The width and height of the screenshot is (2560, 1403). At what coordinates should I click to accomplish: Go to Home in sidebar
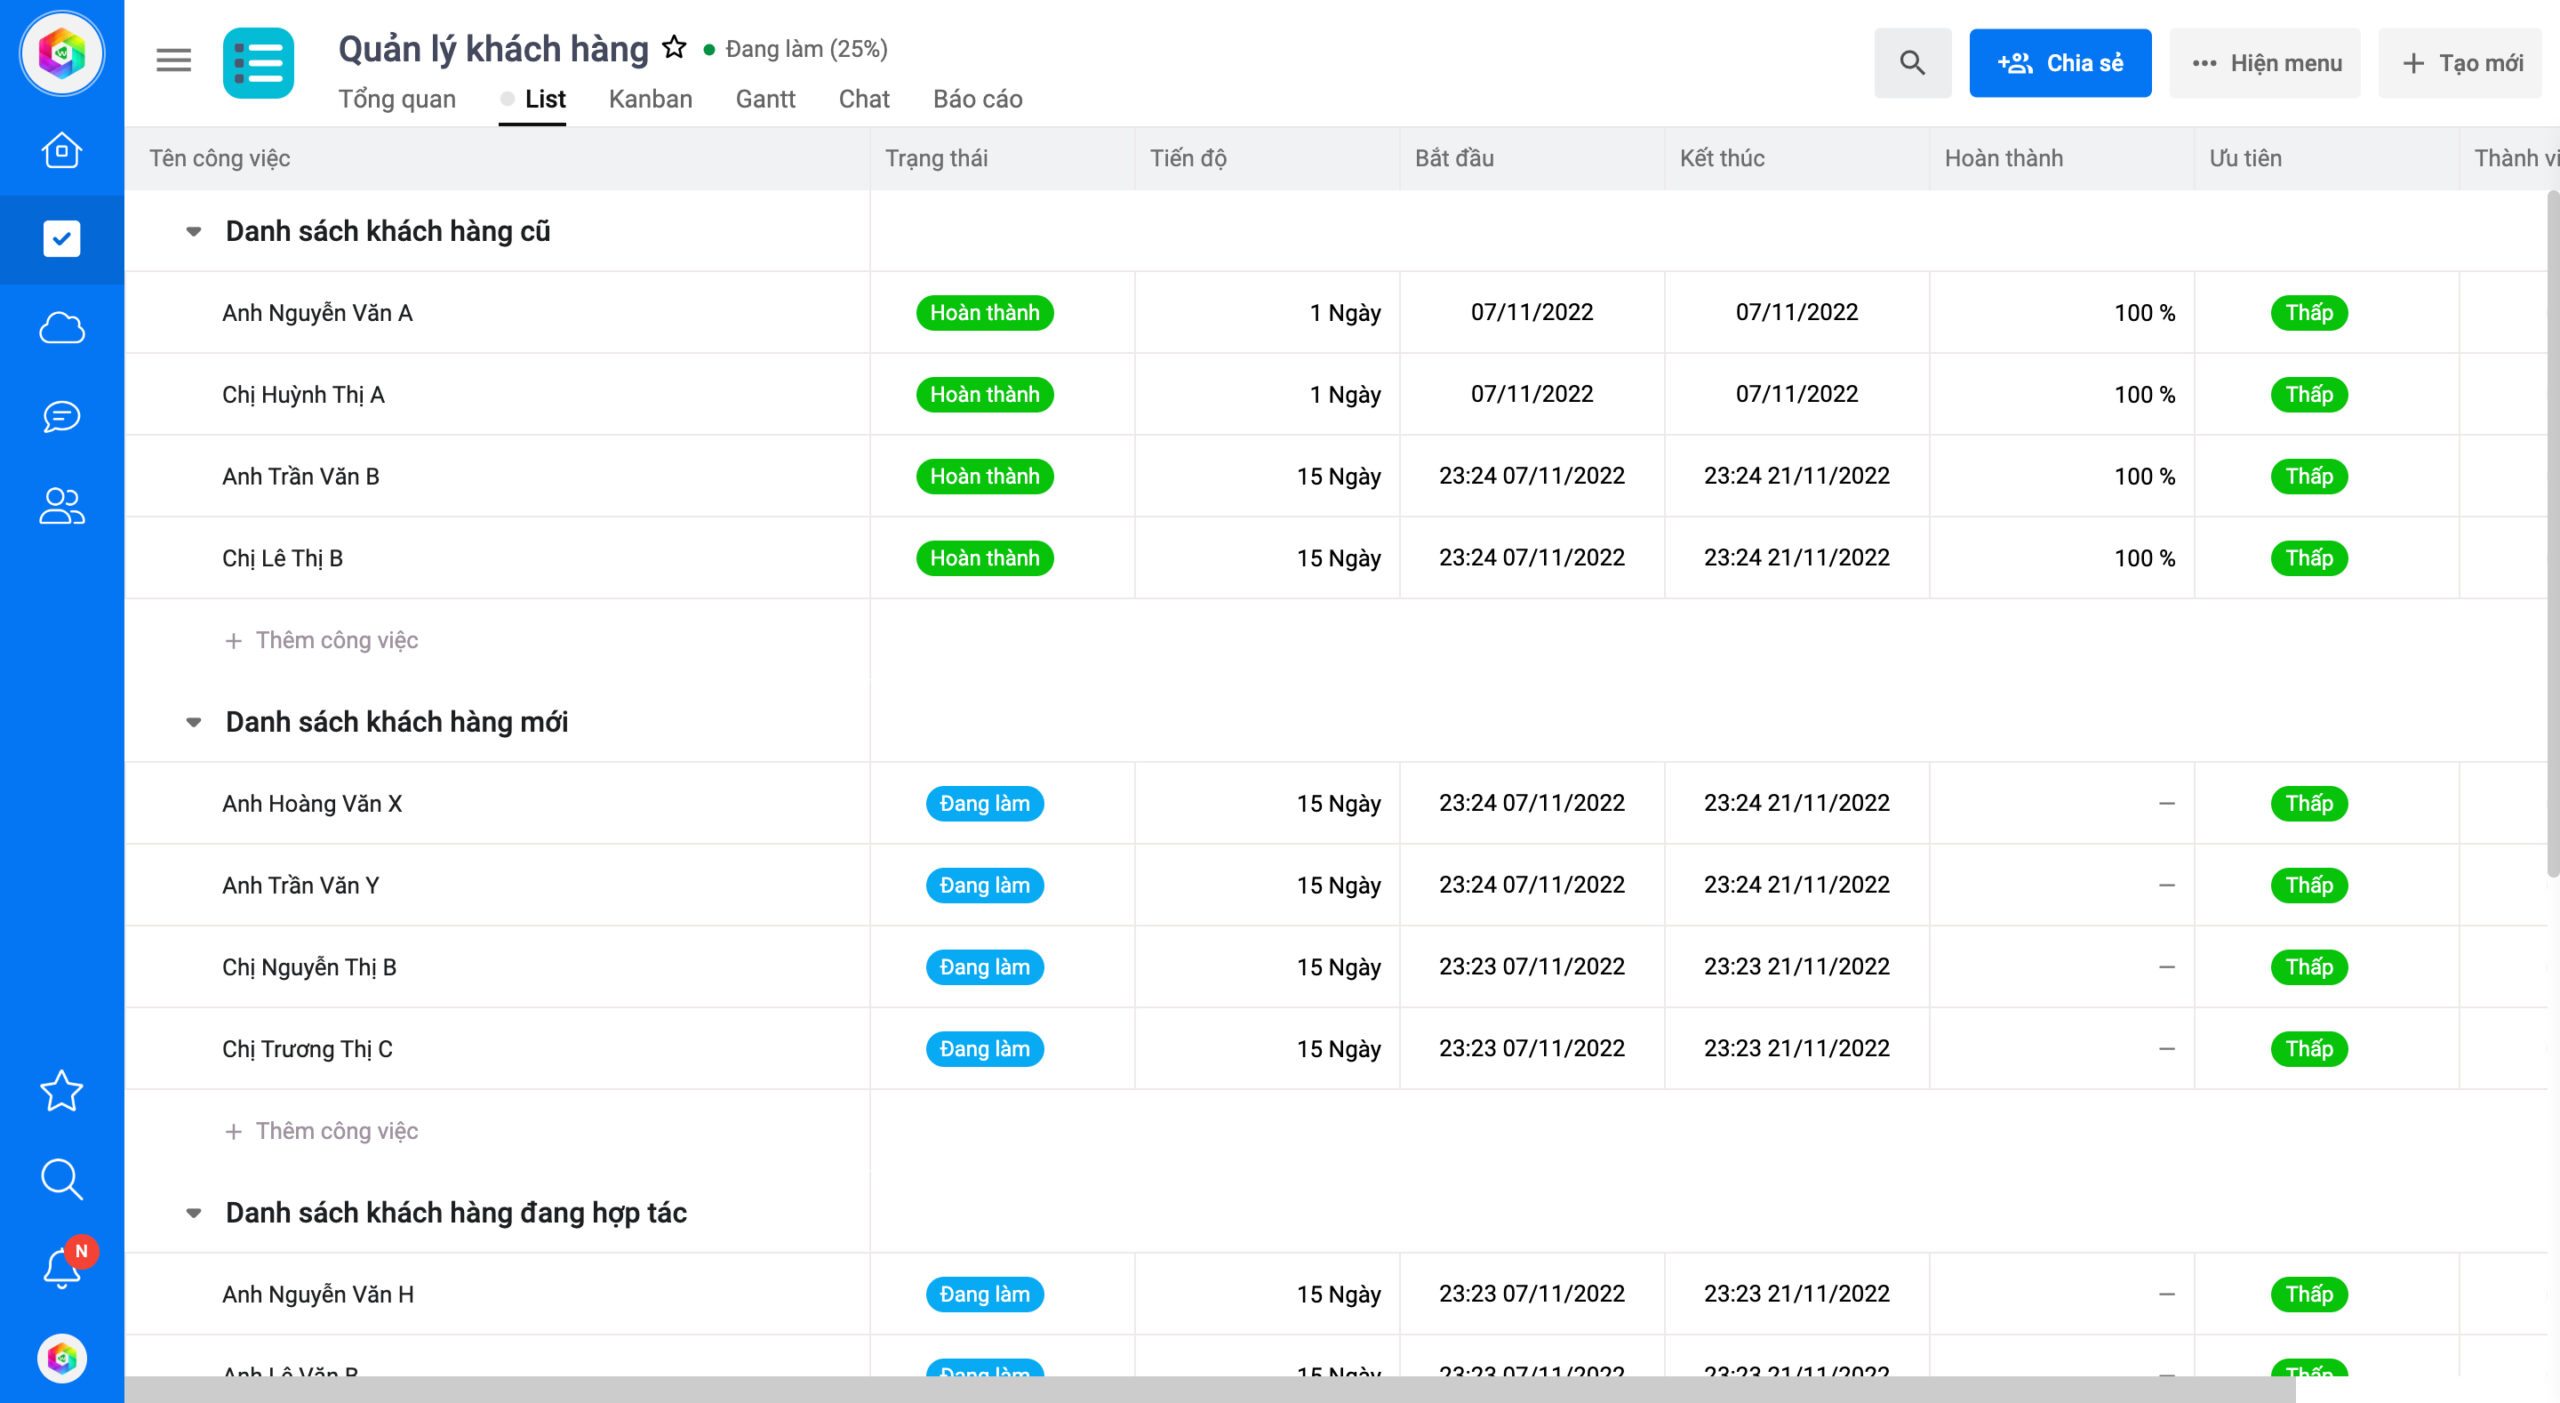point(62,150)
